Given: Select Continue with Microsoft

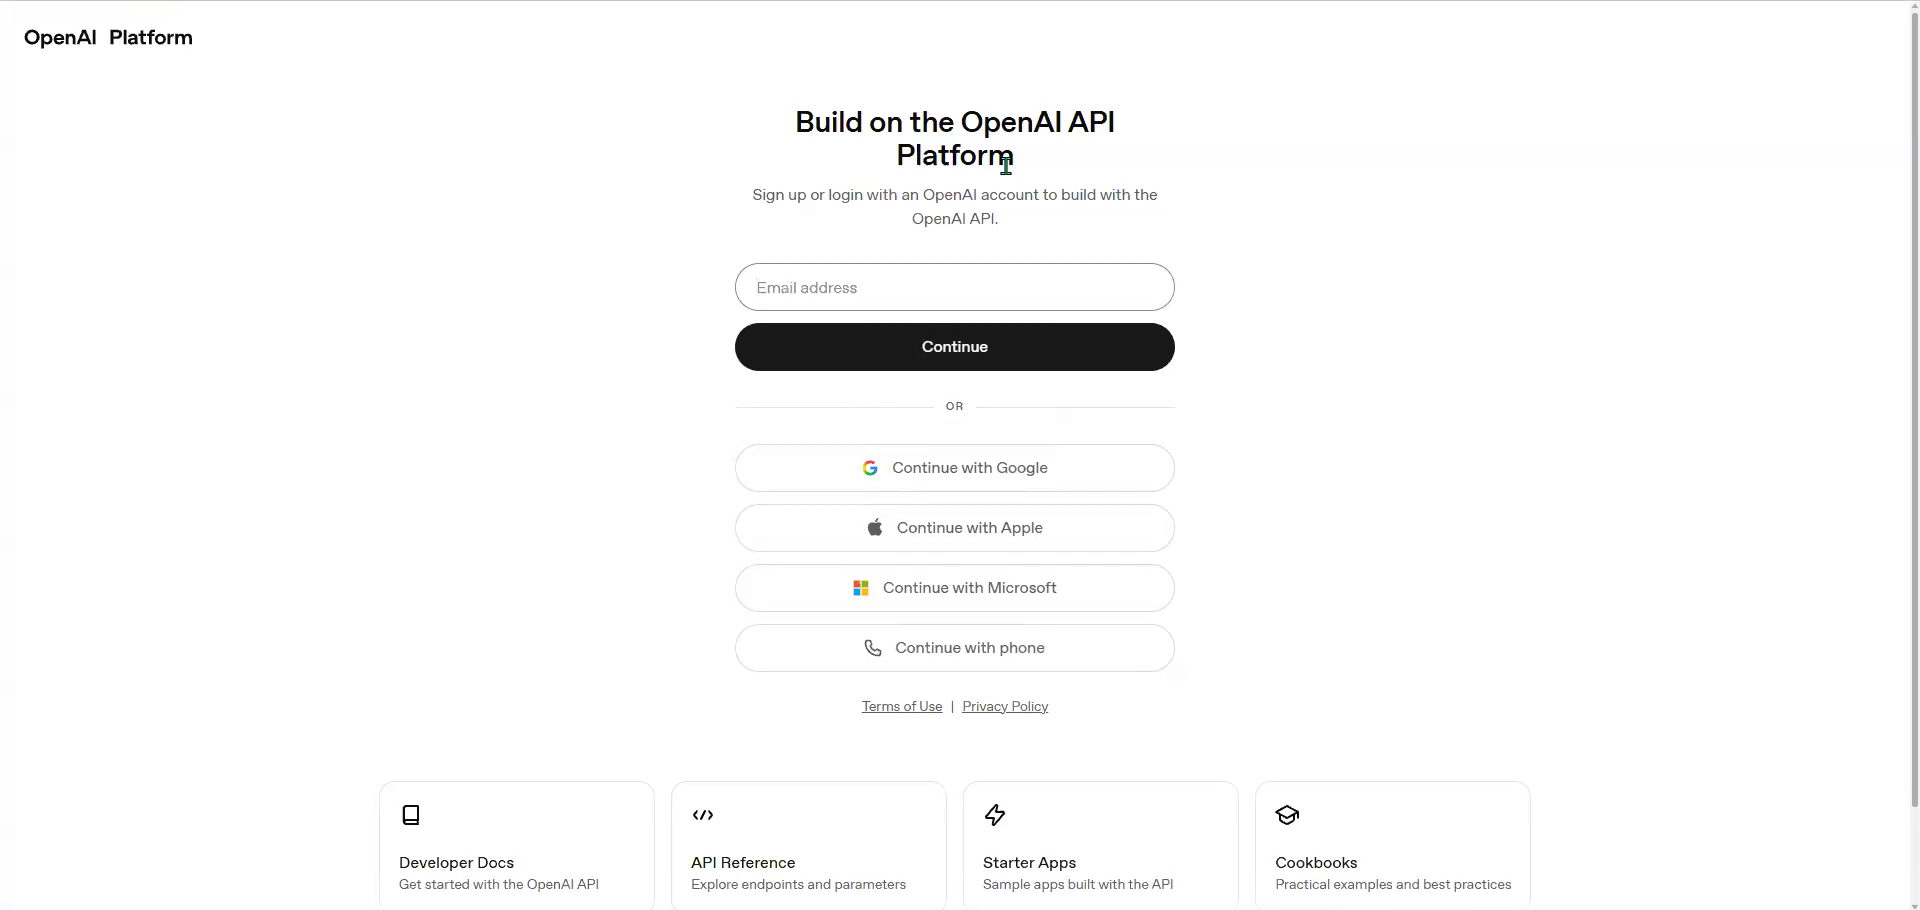Looking at the screenshot, I should [x=955, y=588].
